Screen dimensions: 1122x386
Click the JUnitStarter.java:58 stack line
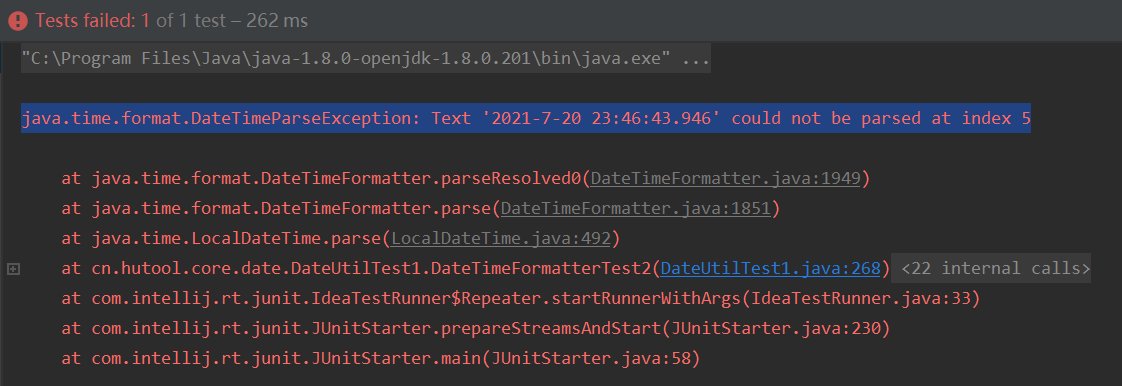381,358
